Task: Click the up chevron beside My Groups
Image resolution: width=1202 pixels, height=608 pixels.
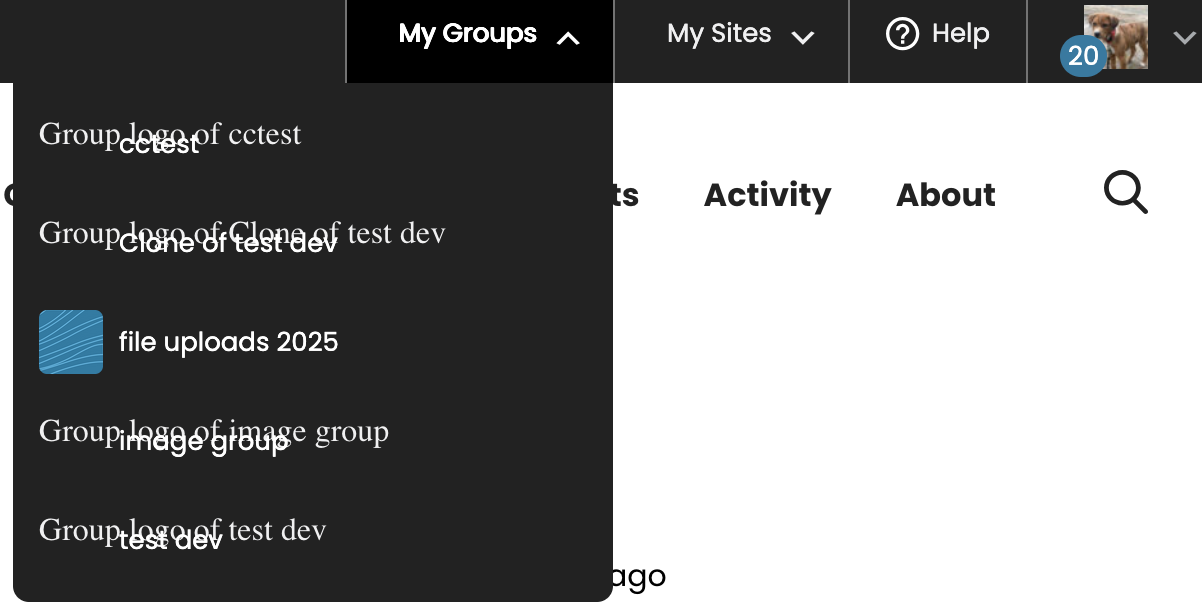Action: coord(568,39)
